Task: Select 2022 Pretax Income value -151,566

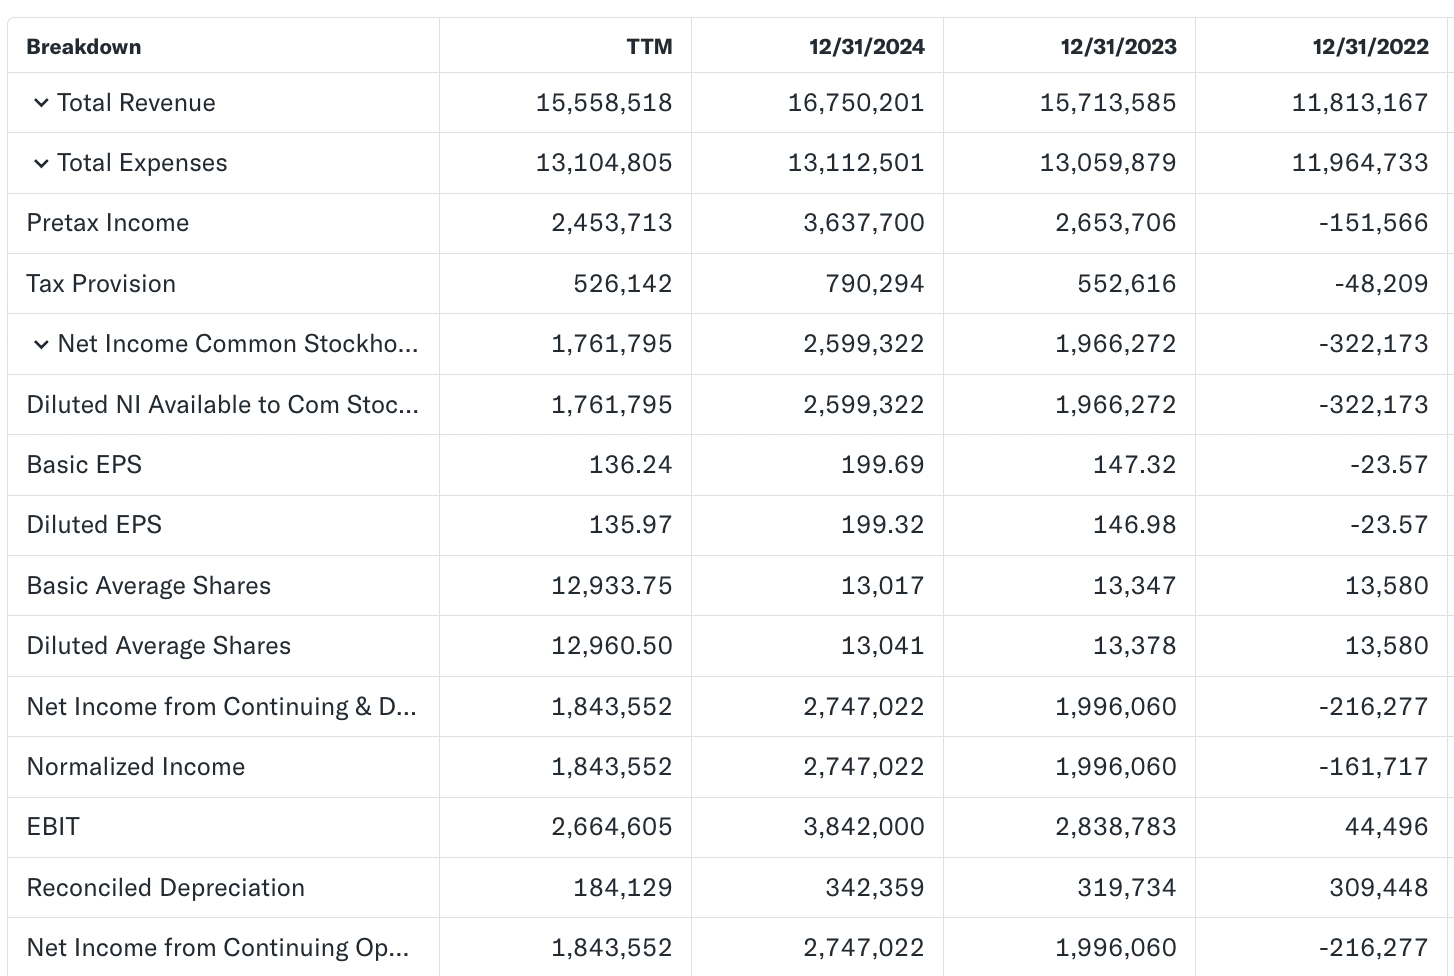Action: click(1374, 223)
